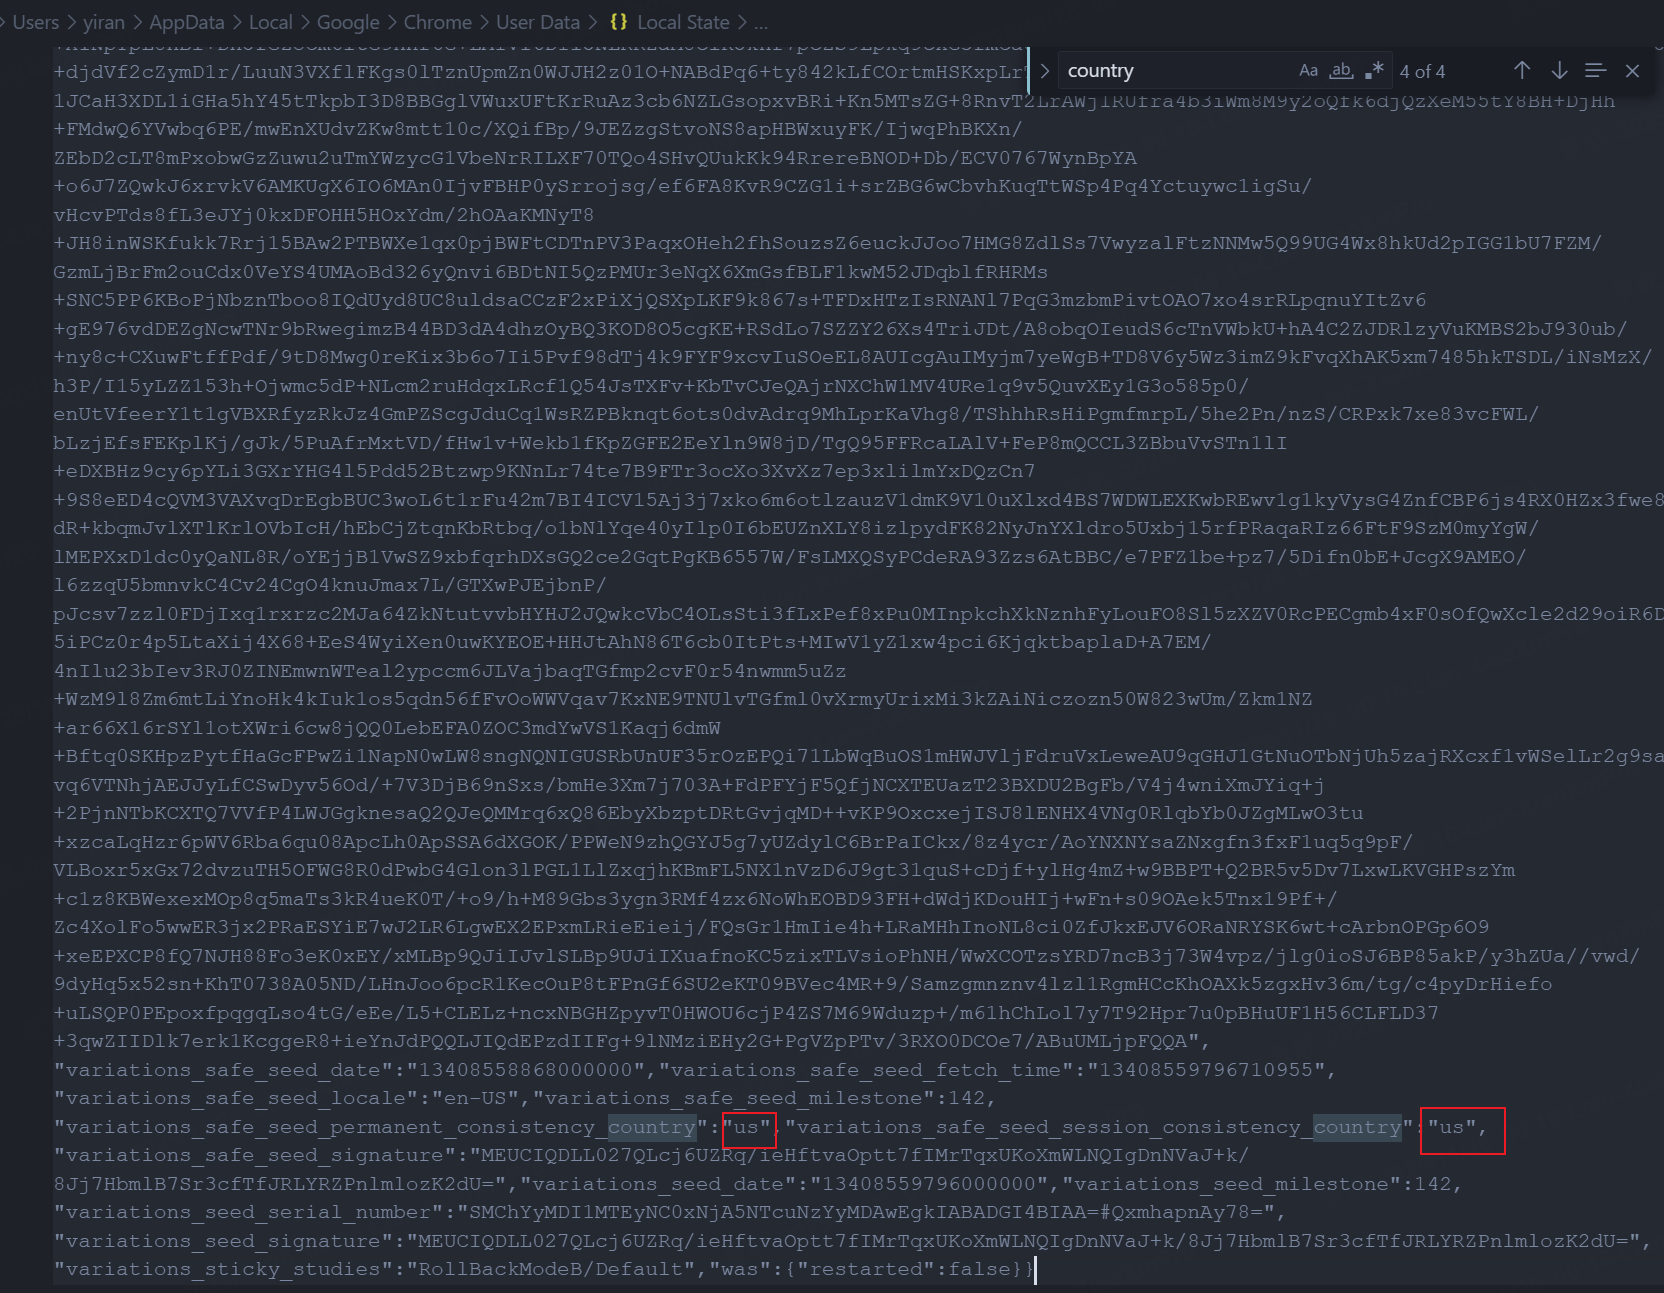Expand the replace field chevron
The width and height of the screenshot is (1664, 1293).
coord(1045,71)
